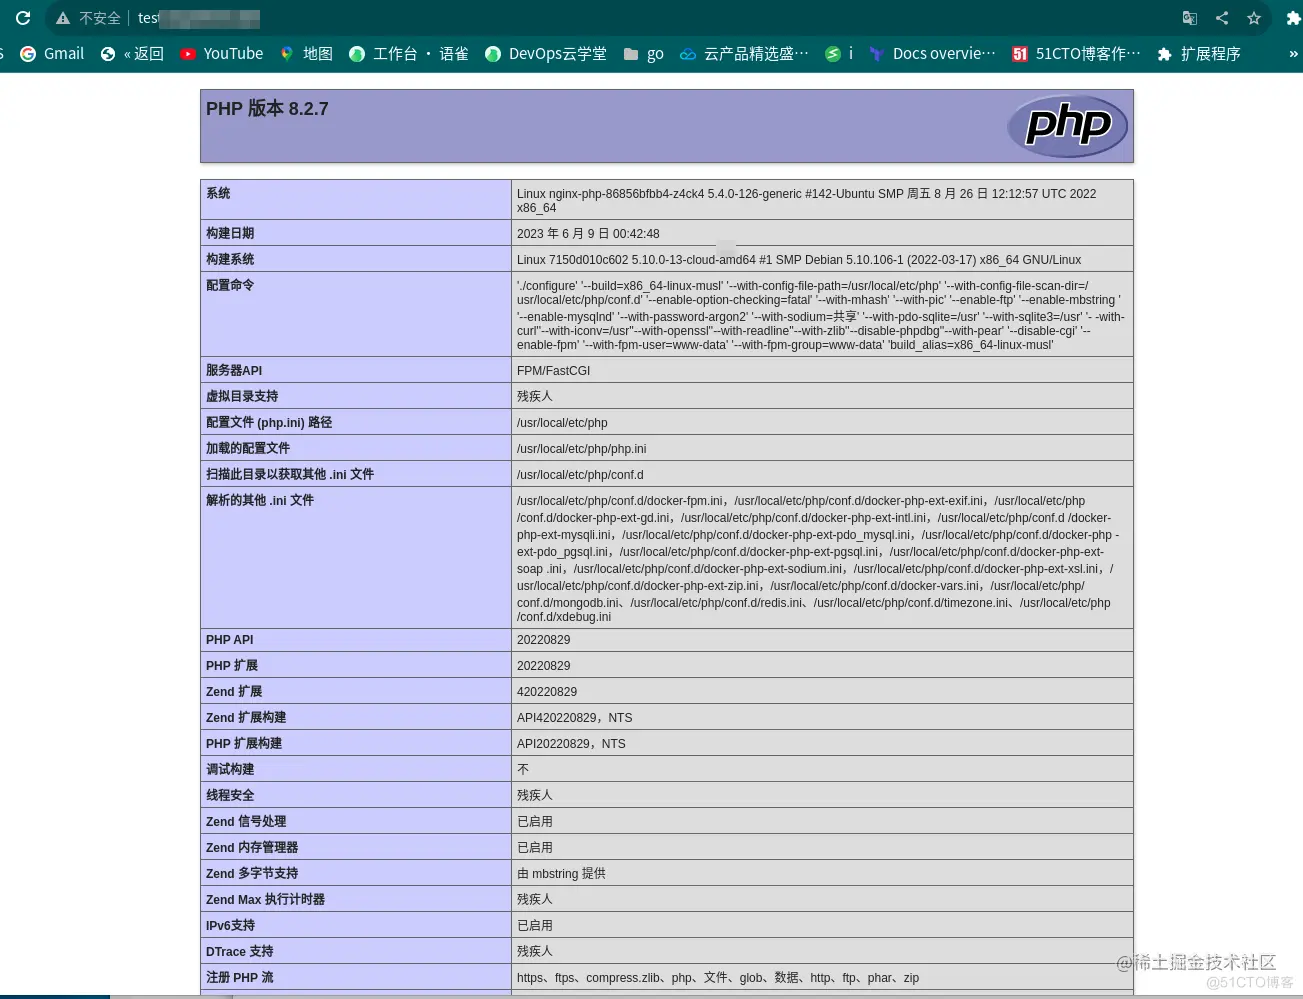
Task: Click the PHP logo in the header
Action: pyautogui.click(x=1068, y=126)
